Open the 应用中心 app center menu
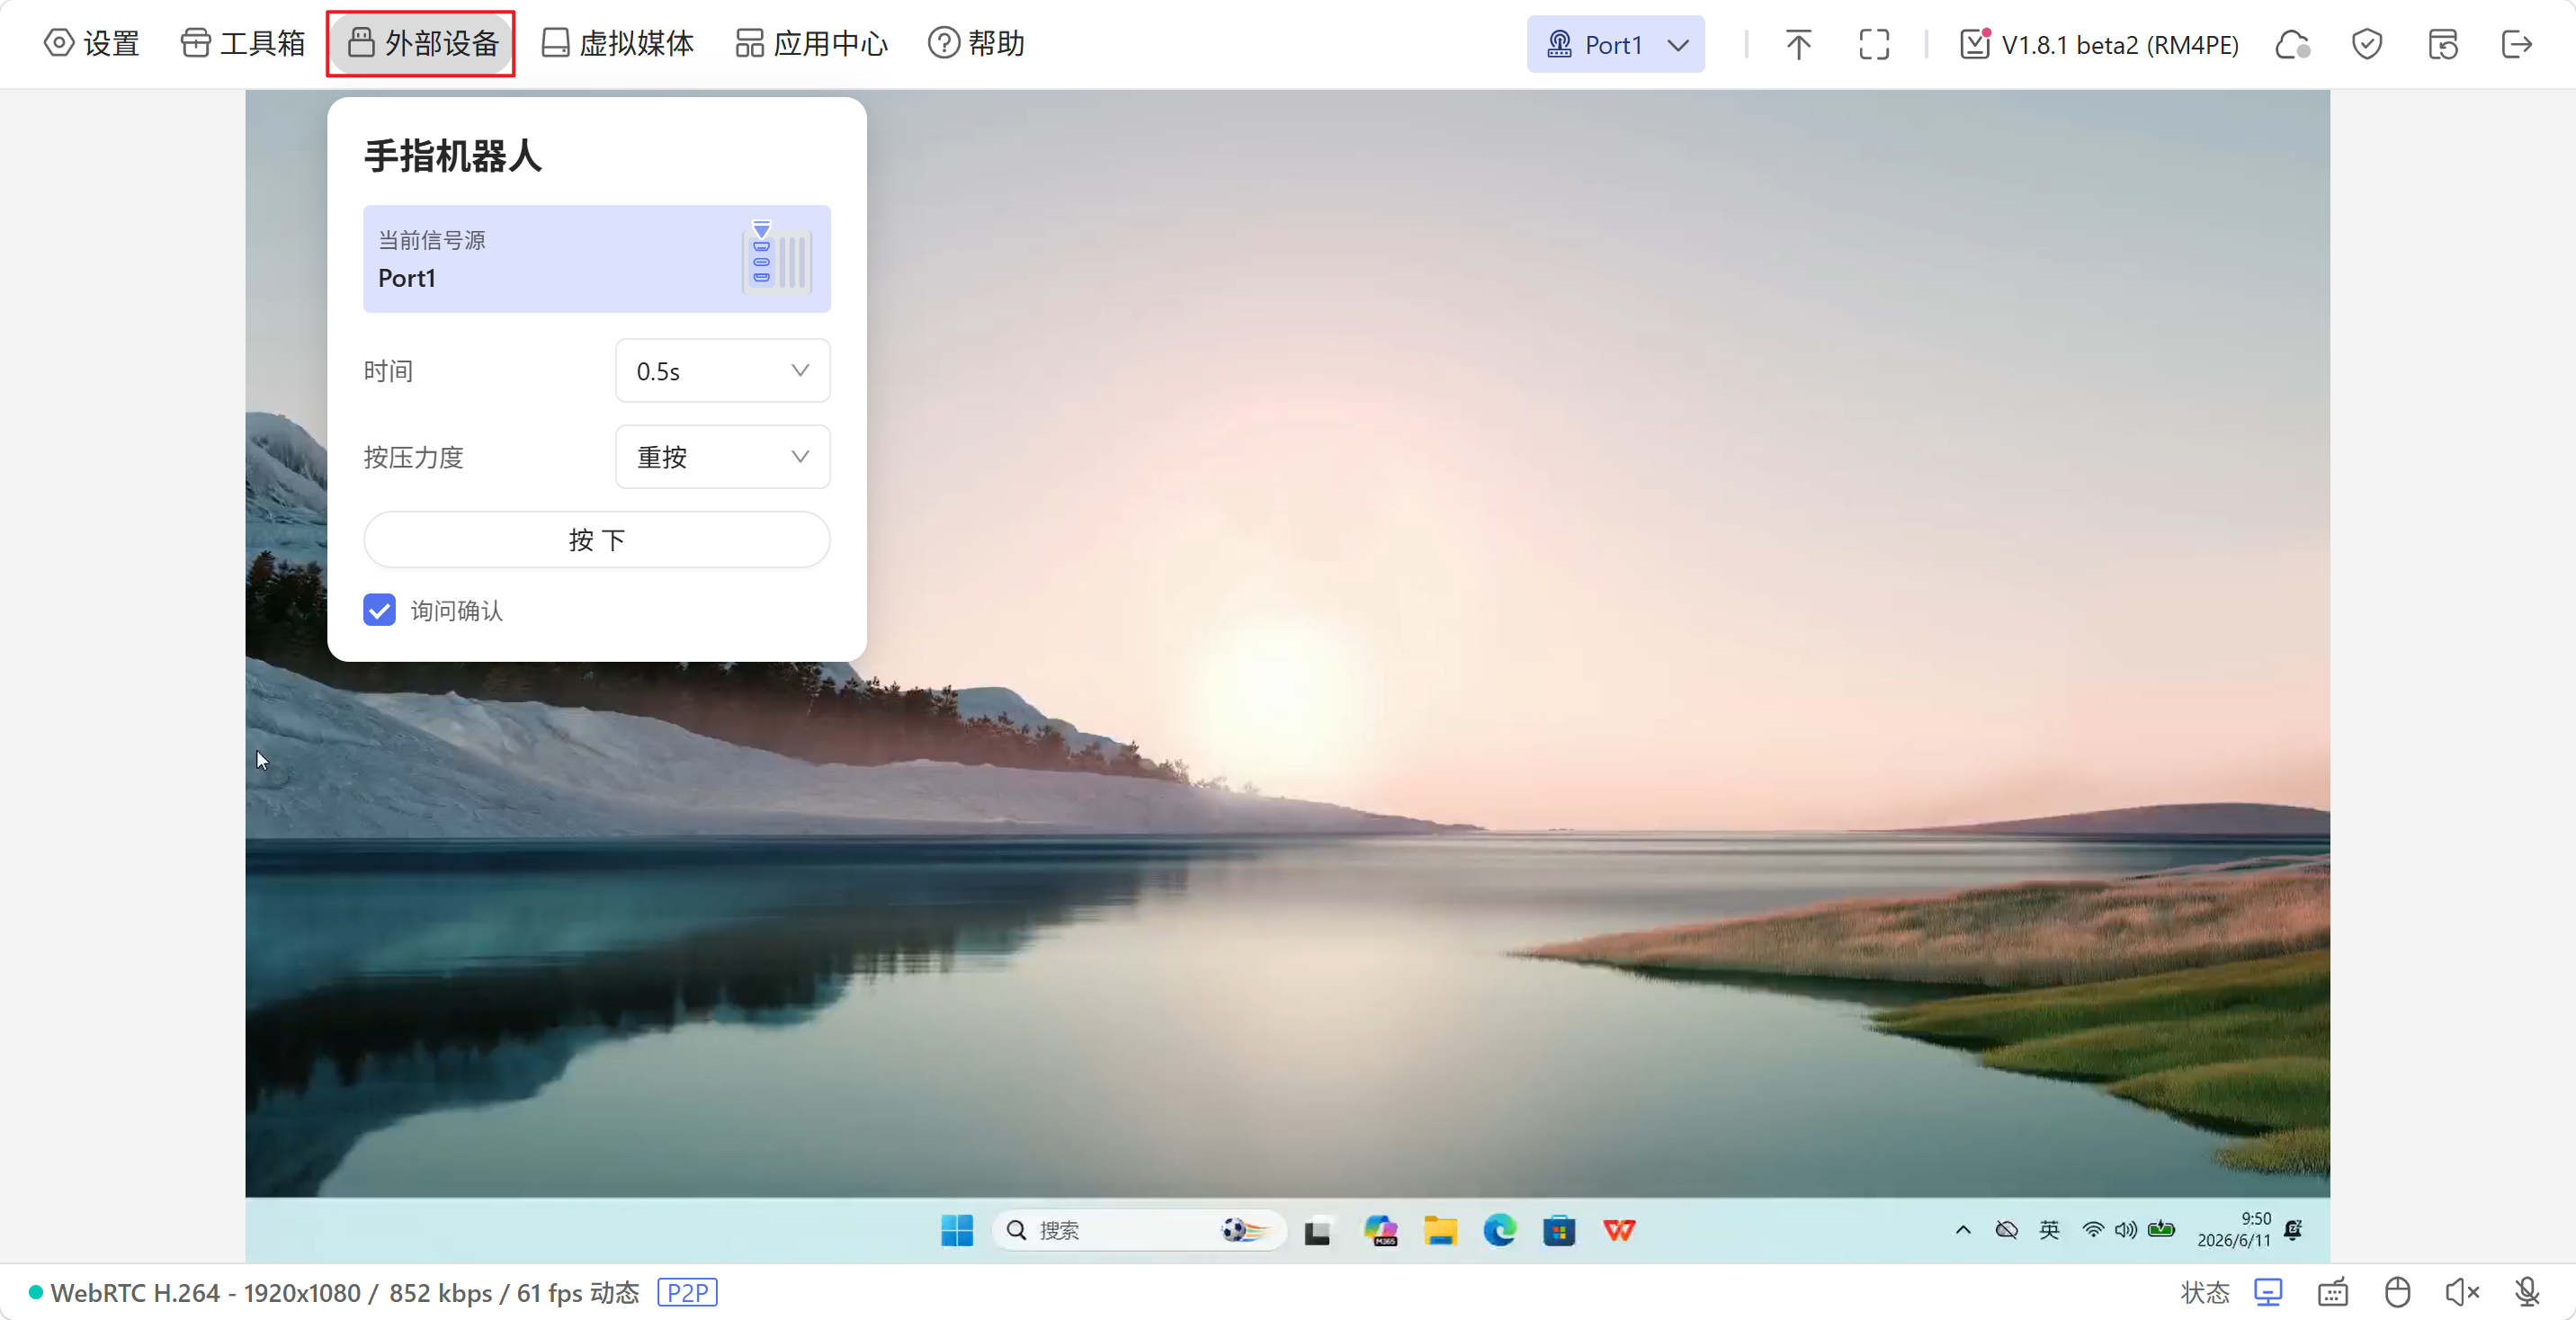Image resolution: width=2576 pixels, height=1320 pixels. click(811, 44)
